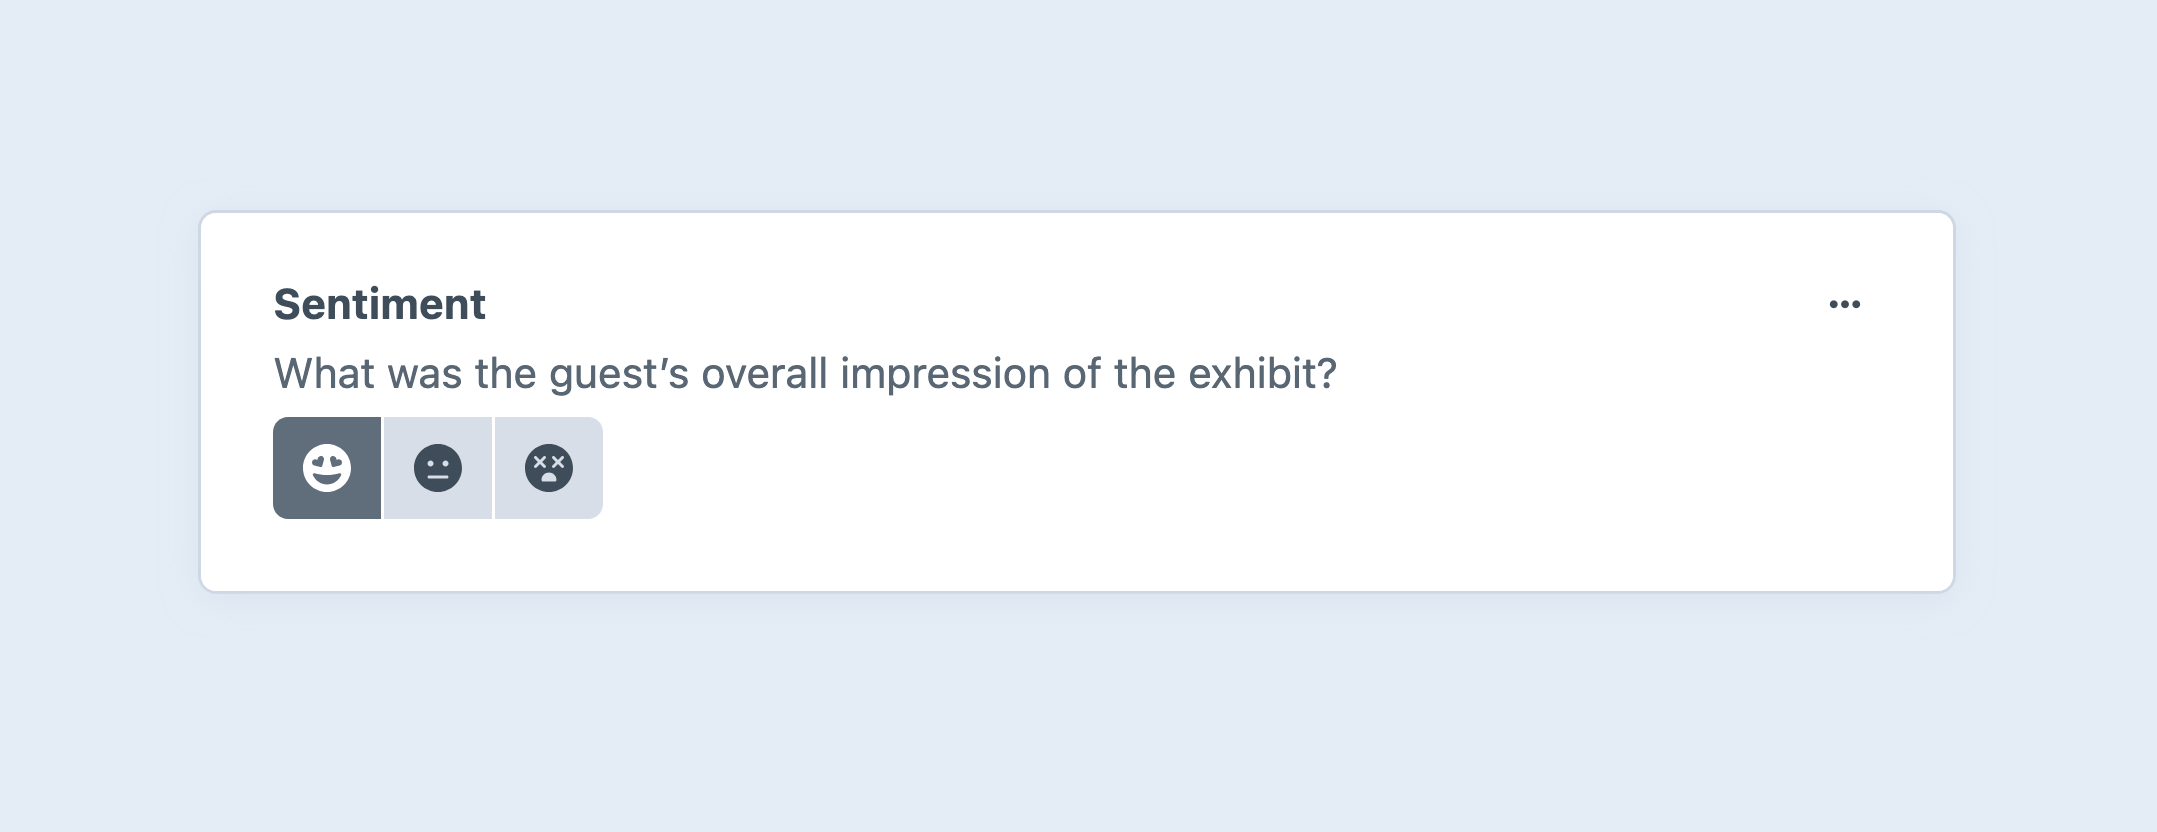Click the word "guest's" in the question
Screen dimensions: 2157x832
click(619, 374)
